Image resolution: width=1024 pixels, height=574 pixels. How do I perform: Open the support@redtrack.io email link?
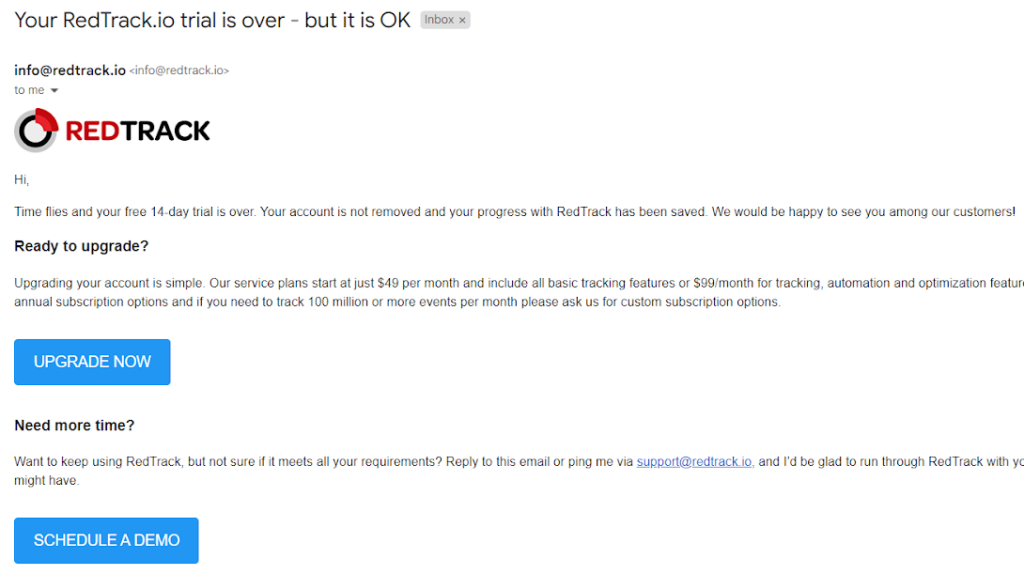[x=694, y=462]
